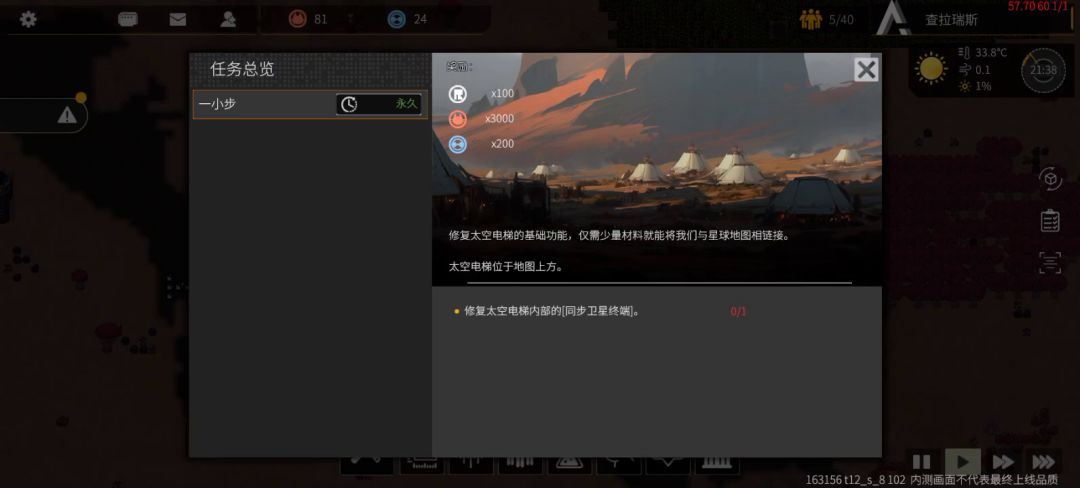Open the player profile icon
The image size is (1080, 488).
[x=228, y=19]
